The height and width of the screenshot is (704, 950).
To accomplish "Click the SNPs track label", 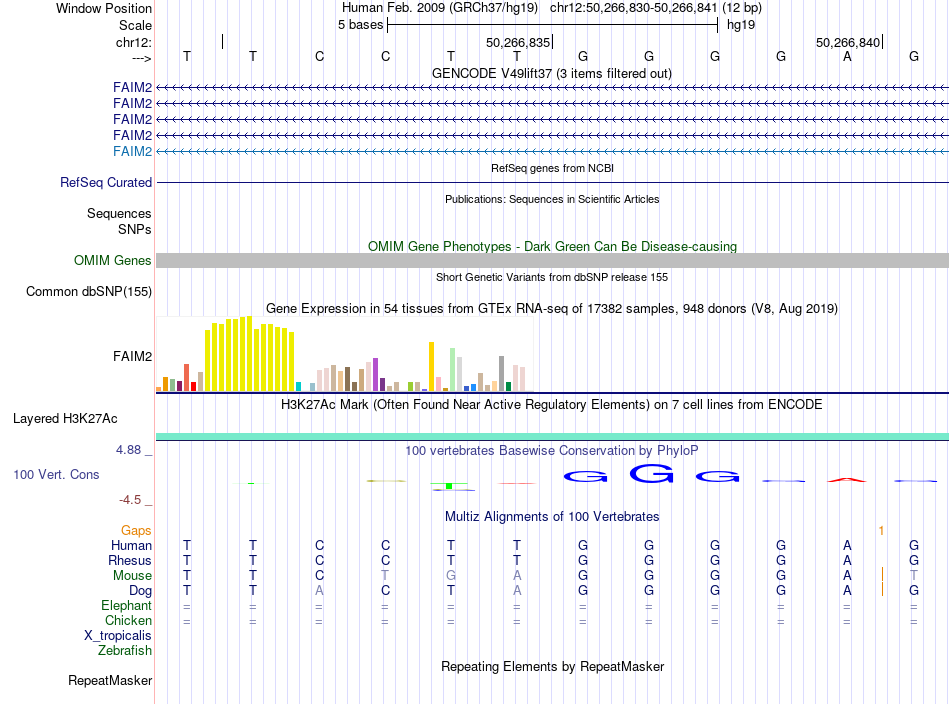I will coord(135,230).
